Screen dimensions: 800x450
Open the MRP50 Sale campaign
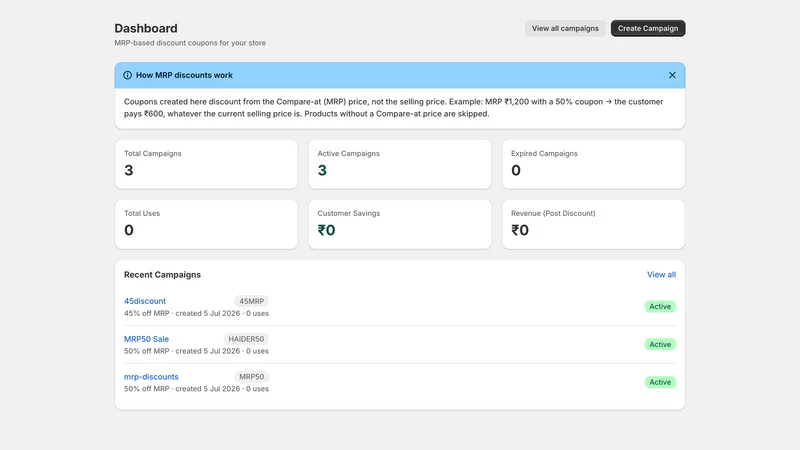(146, 339)
